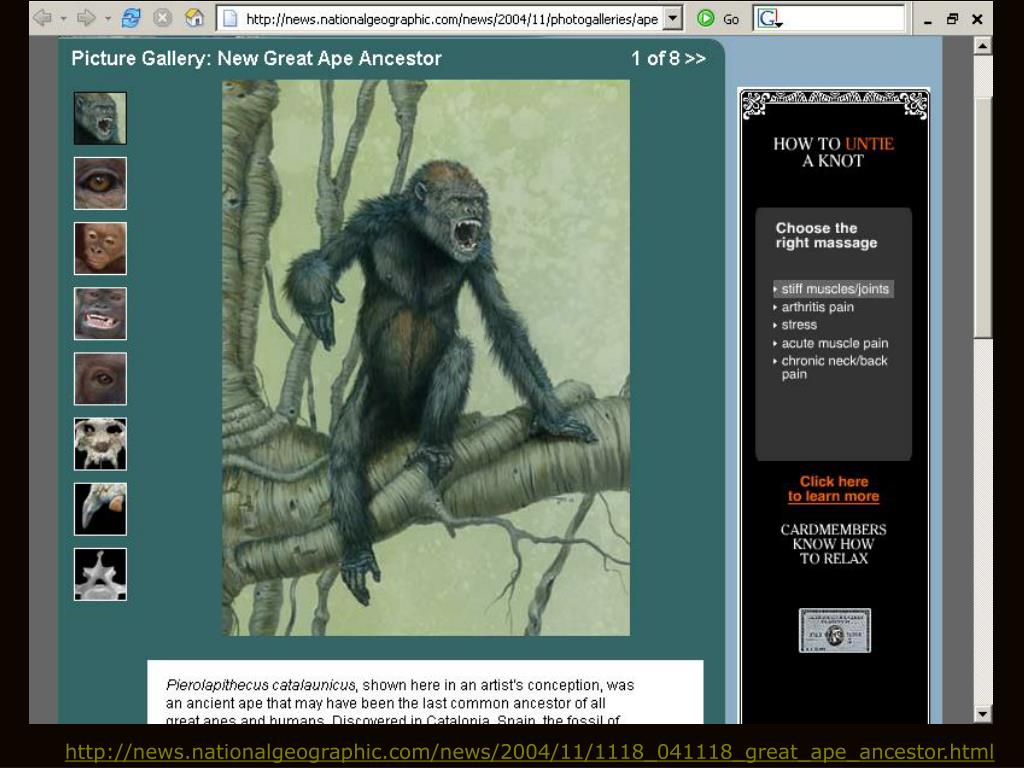The width and height of the screenshot is (1024, 768).
Task: Select the dark reddish ape eye thumbnail
Action: coord(100,379)
